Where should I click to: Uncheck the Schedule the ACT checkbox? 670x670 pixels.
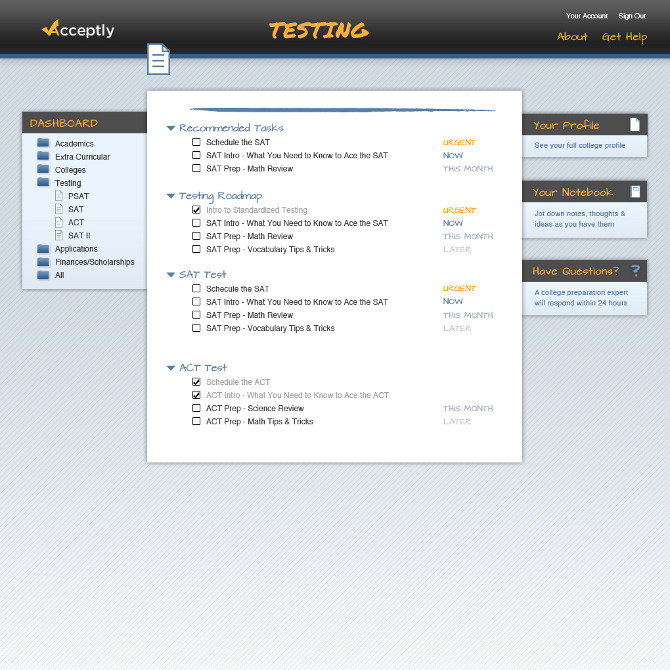pyautogui.click(x=197, y=382)
